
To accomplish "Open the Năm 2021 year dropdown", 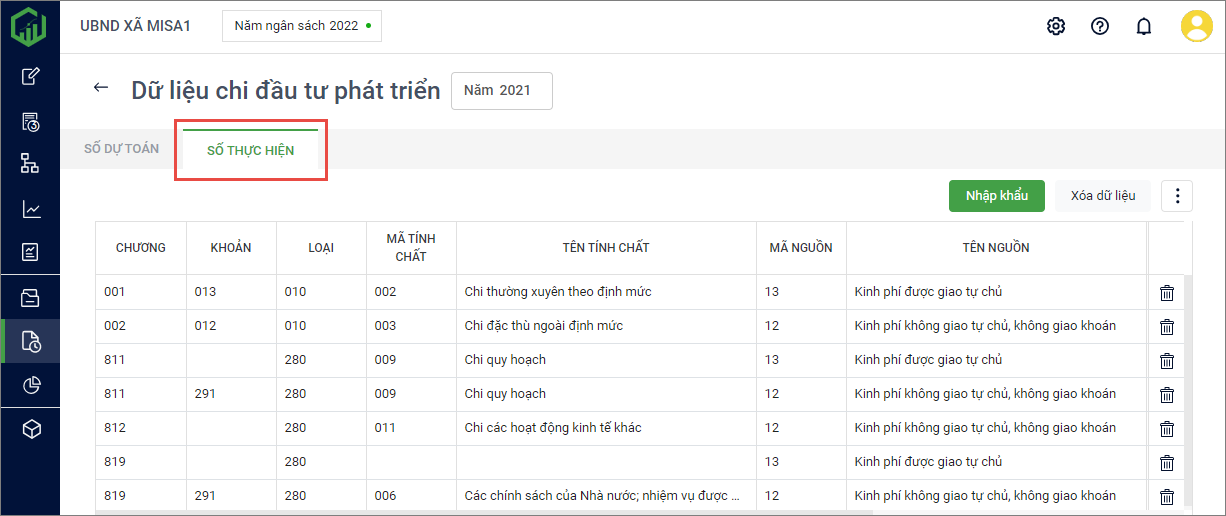I will pos(501,90).
